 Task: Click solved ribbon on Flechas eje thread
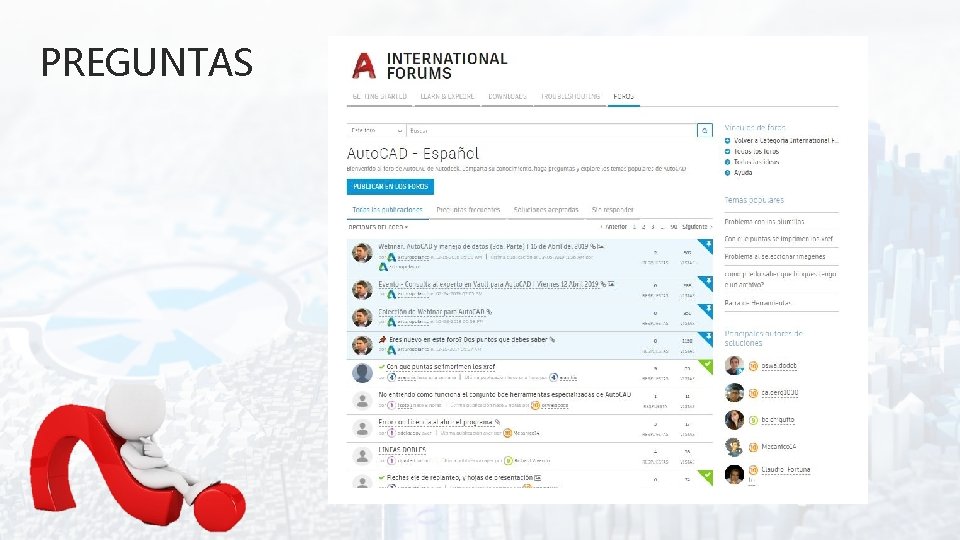[706, 477]
